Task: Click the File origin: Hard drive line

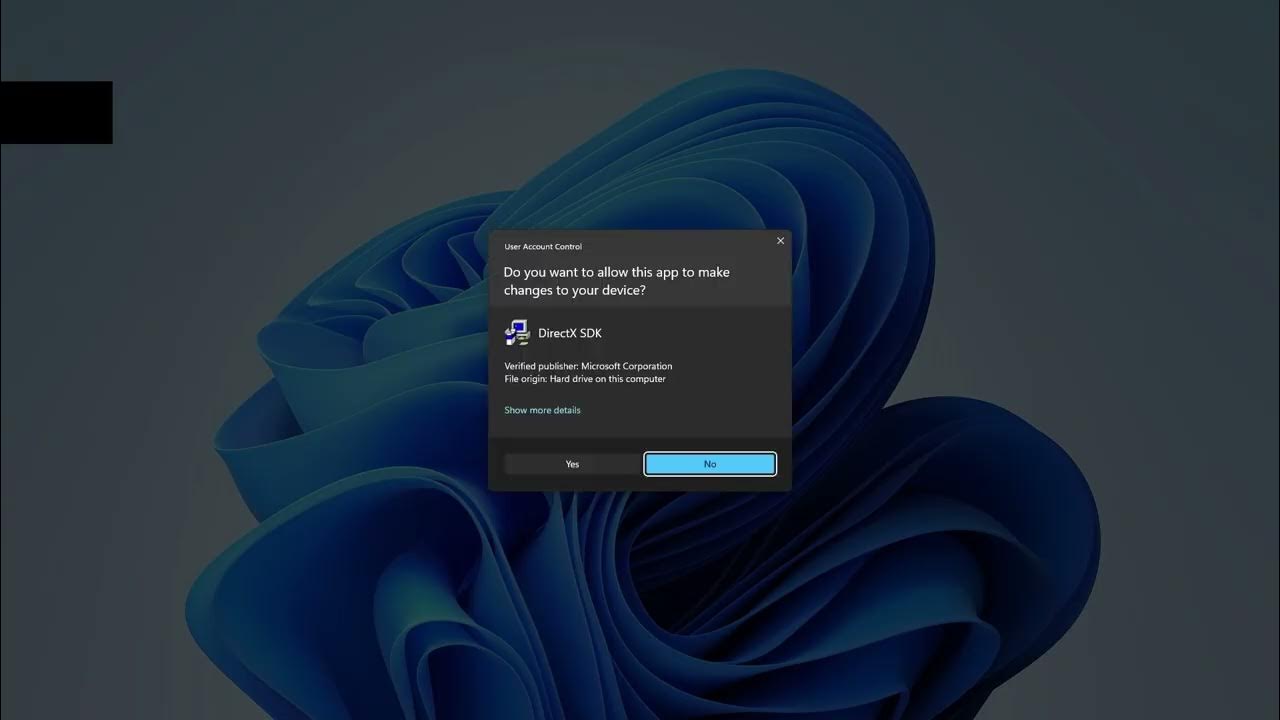Action: 585,379
